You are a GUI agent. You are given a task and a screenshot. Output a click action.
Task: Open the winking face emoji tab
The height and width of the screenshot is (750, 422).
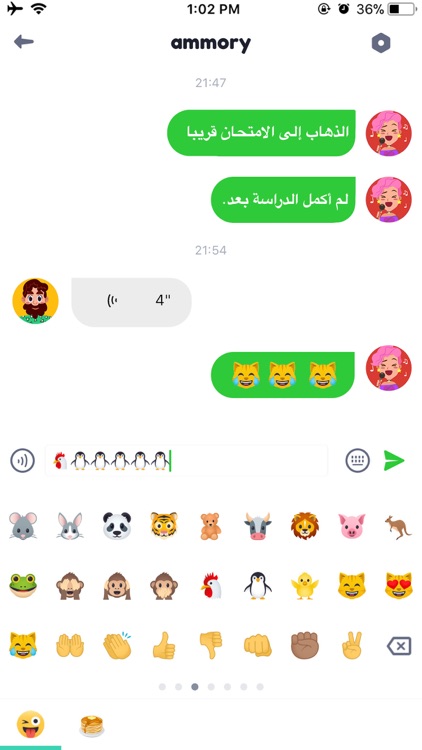tap(31, 724)
